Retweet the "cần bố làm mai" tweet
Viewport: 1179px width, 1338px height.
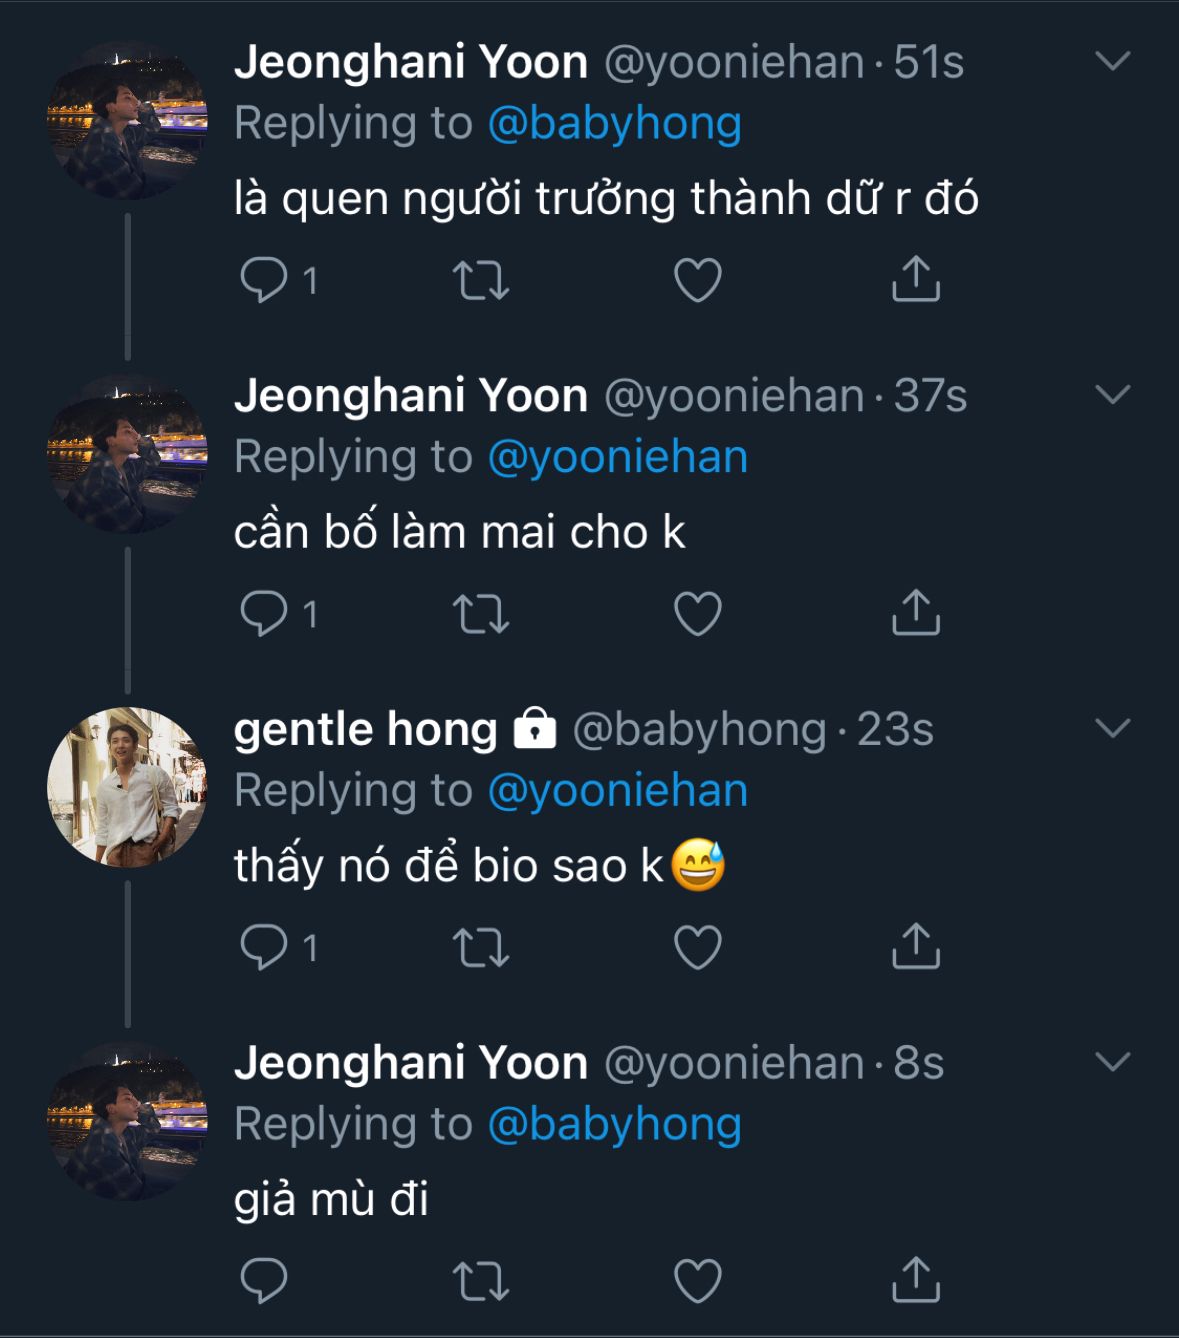(481, 614)
